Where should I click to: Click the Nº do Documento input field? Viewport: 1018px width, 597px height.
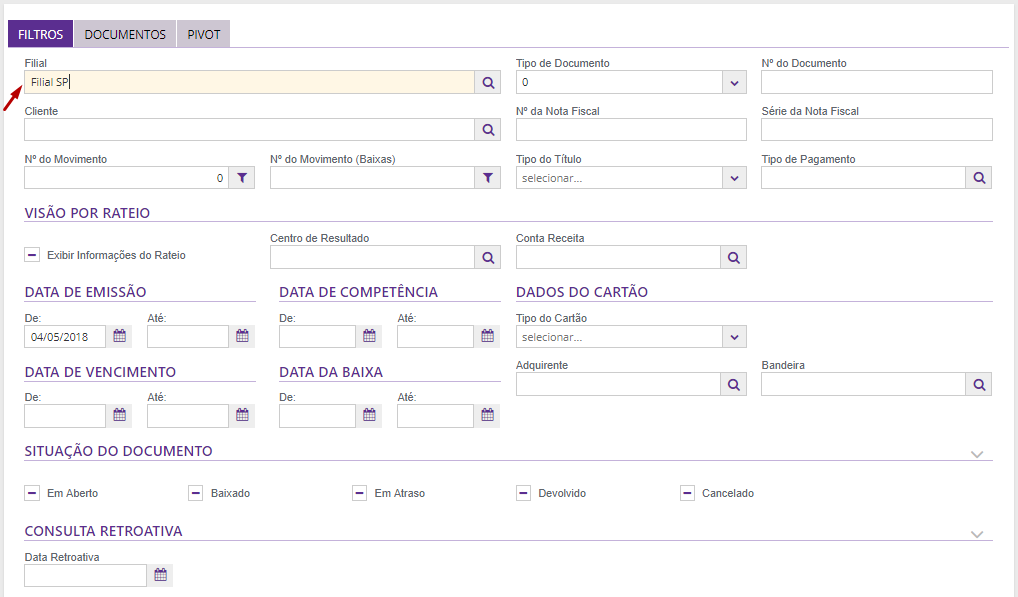(x=876, y=82)
